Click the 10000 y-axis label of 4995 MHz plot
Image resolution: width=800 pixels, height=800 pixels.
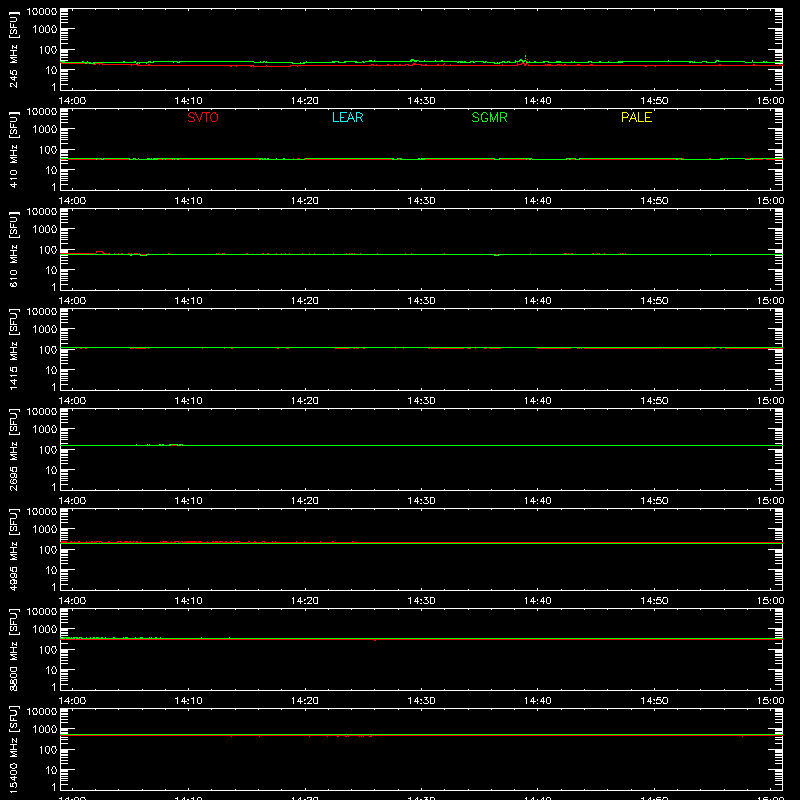(x=42, y=512)
